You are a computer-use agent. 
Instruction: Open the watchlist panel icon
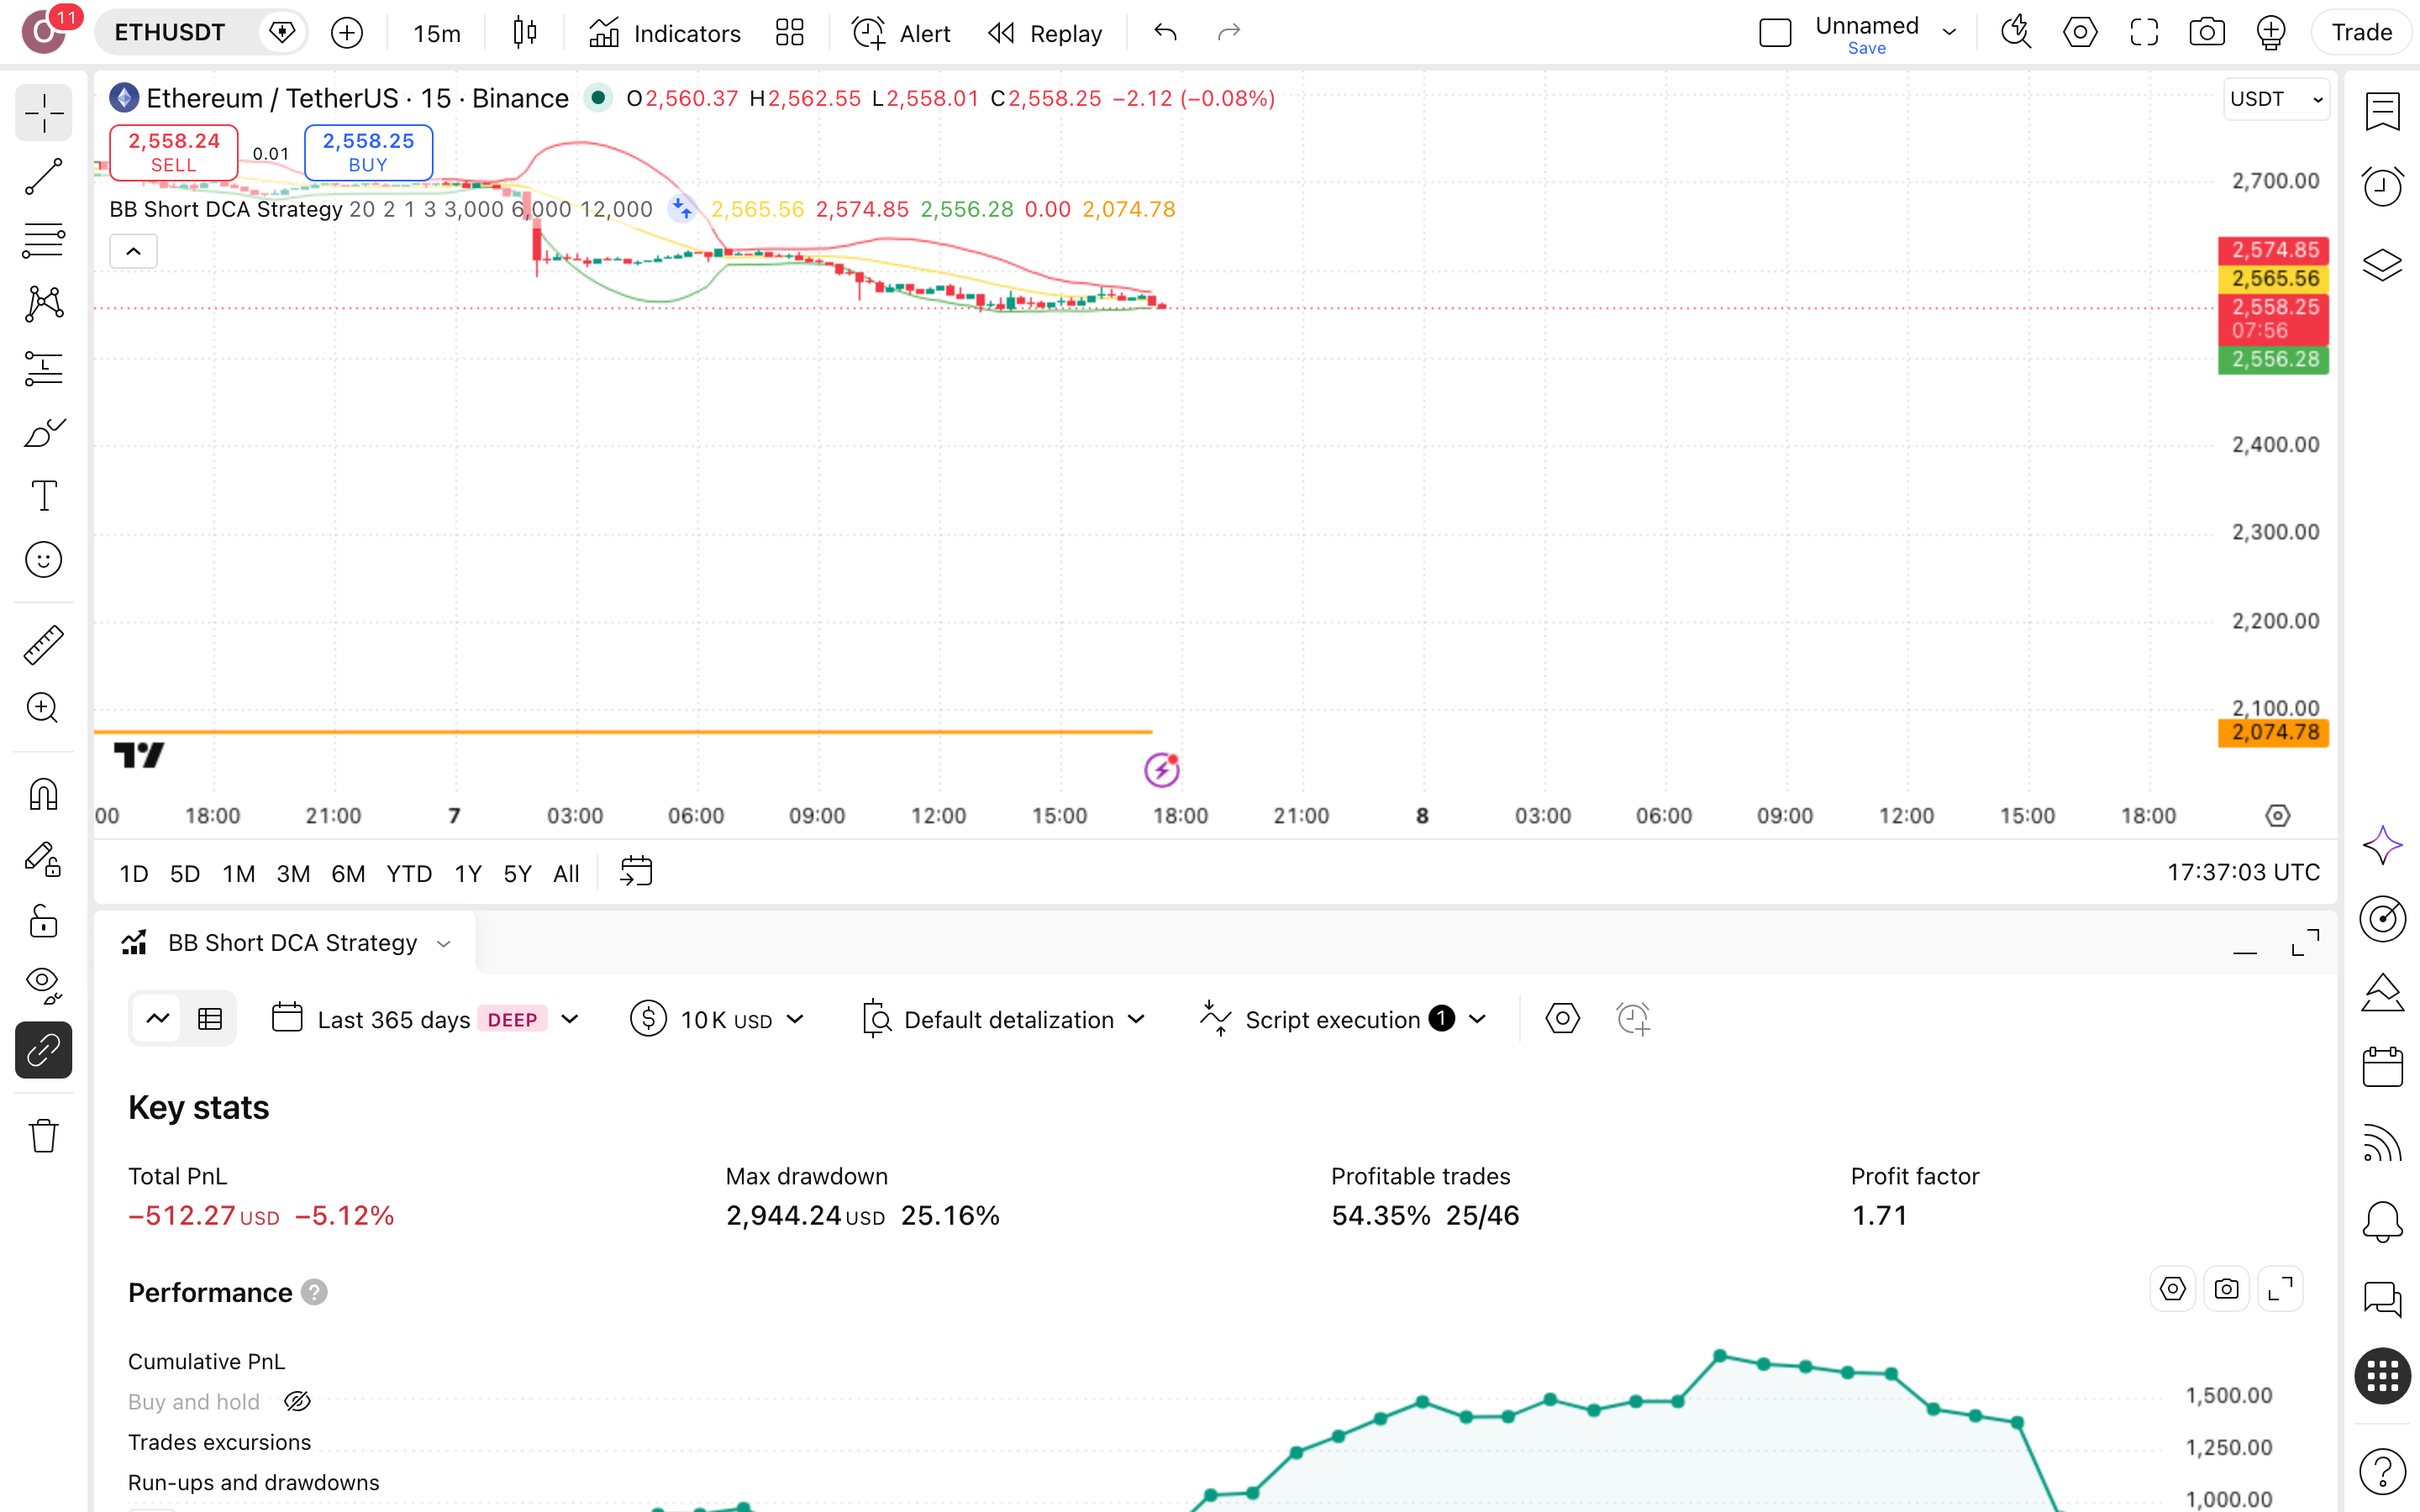click(x=2382, y=112)
